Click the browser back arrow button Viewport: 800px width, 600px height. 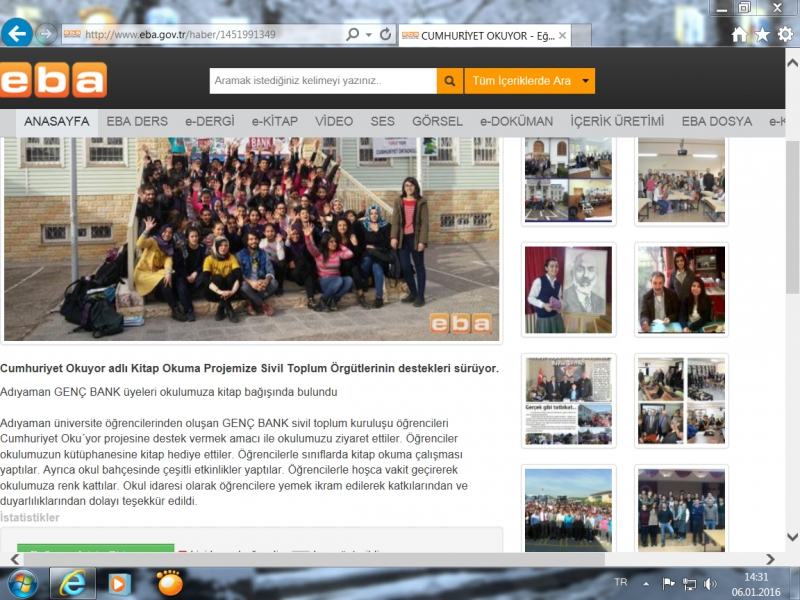click(x=16, y=33)
